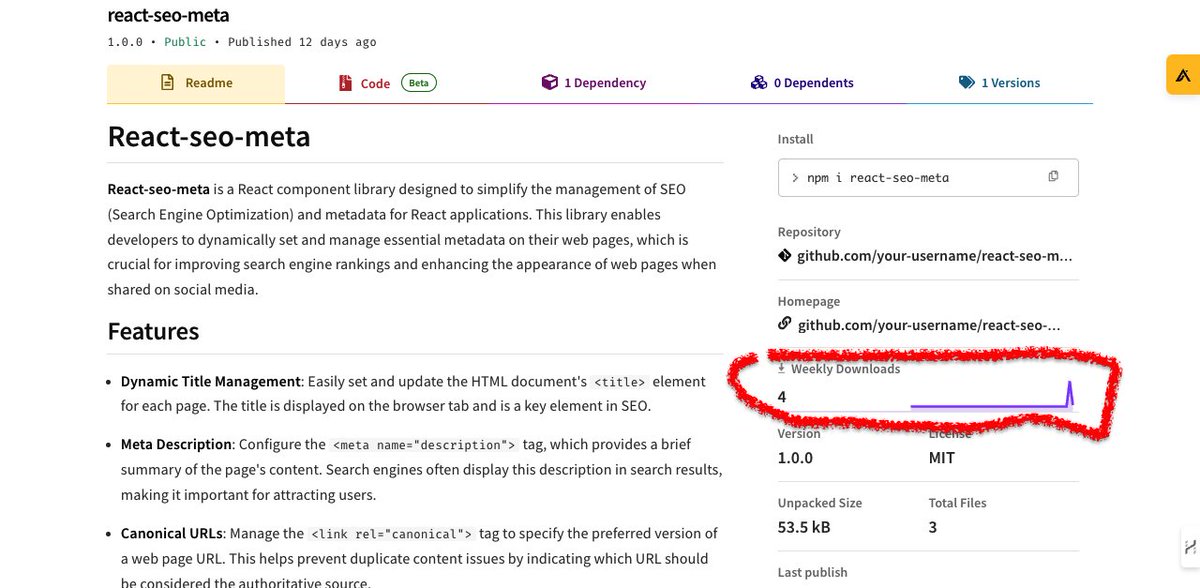1200x588 pixels.
Task: Click the small icon at right edge
Action: (1190, 546)
